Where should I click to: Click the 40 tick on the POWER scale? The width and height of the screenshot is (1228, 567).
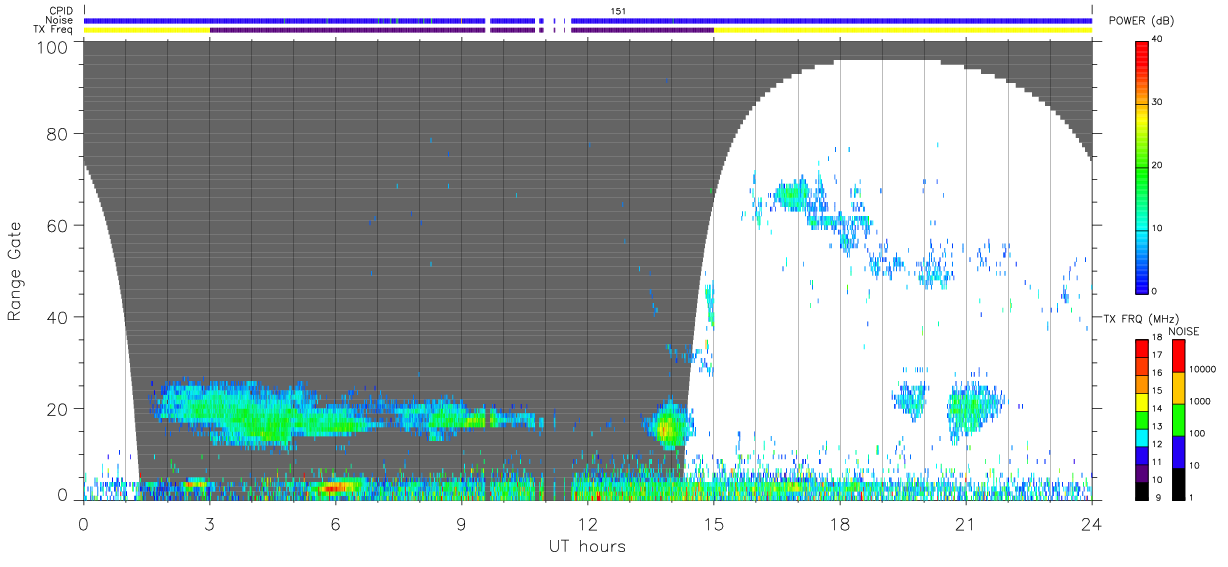click(1159, 40)
